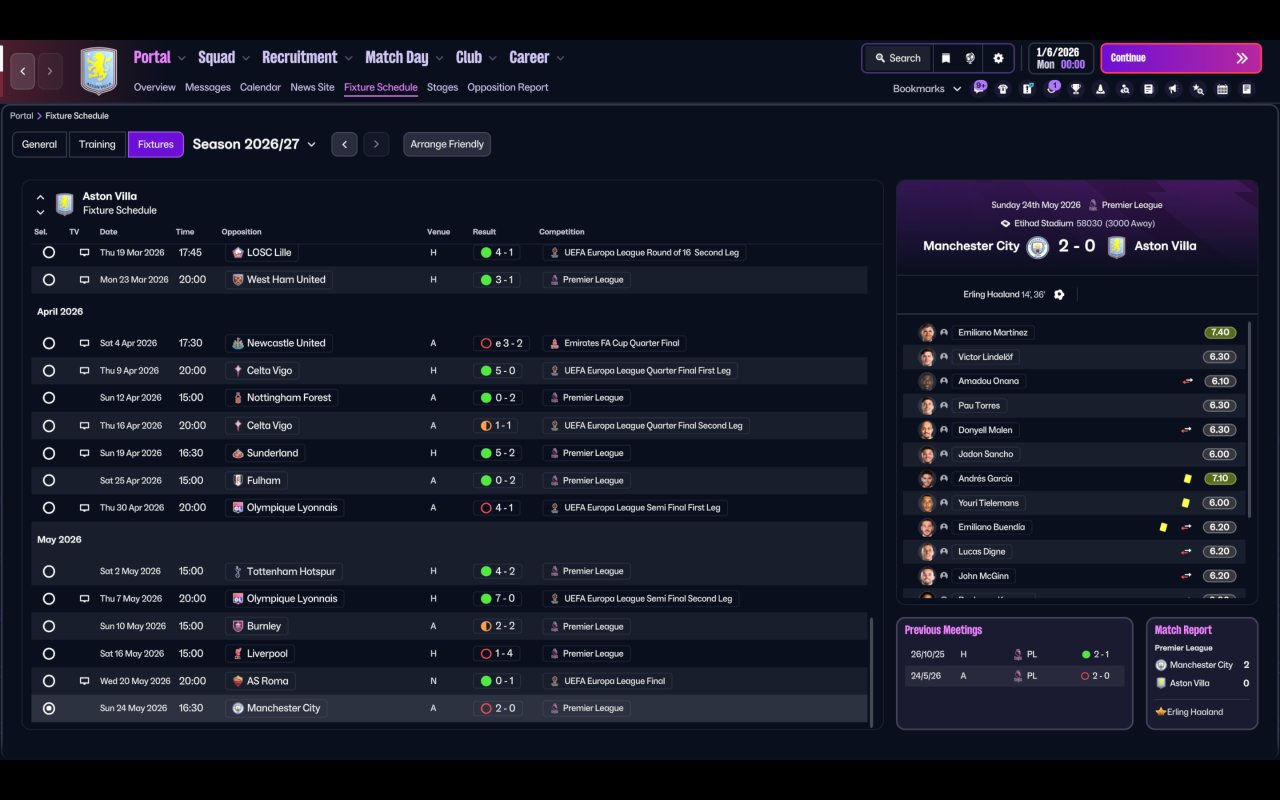Open the star search scouting icon

pyautogui.click(x=1198, y=89)
